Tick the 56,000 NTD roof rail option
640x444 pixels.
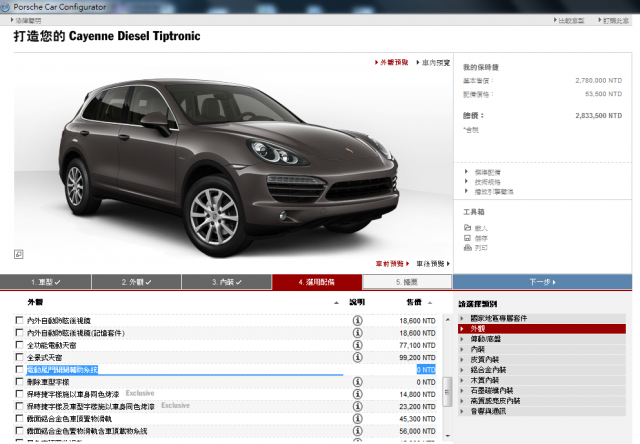[x=19, y=431]
